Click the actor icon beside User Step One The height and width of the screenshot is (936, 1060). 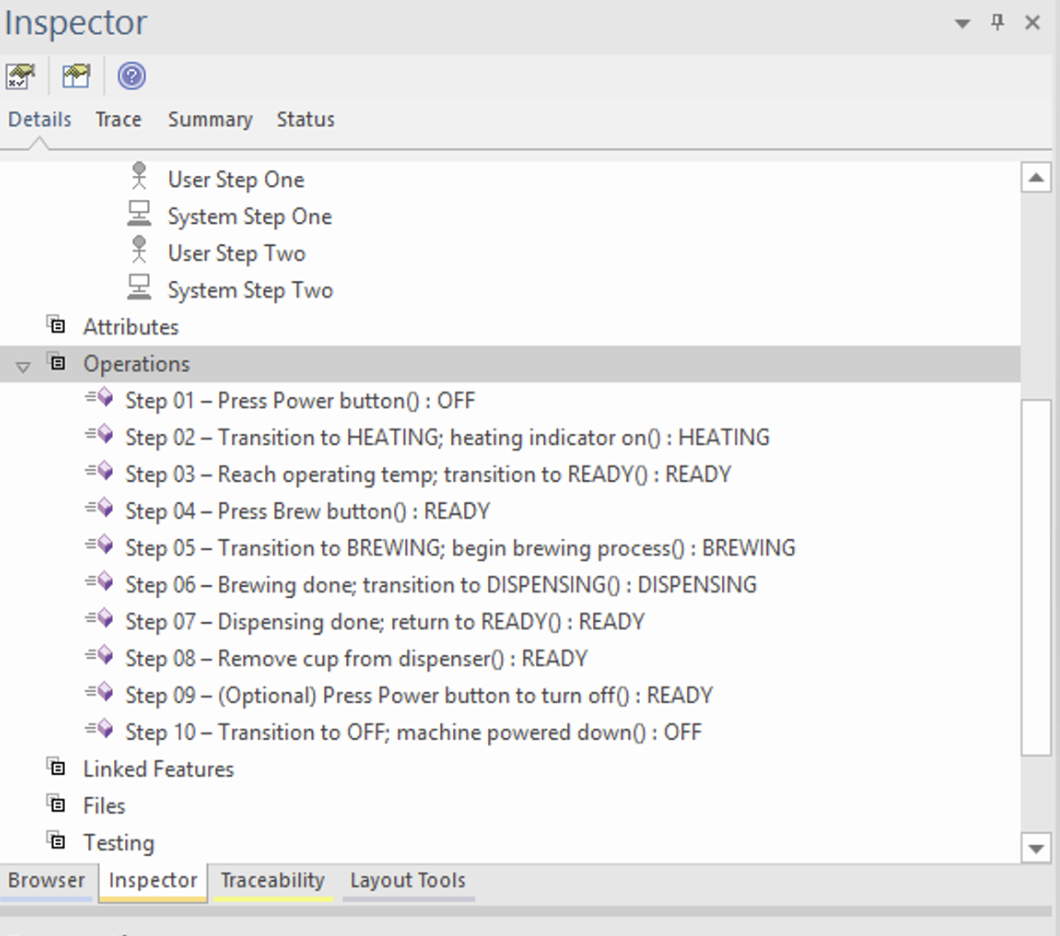tap(139, 176)
